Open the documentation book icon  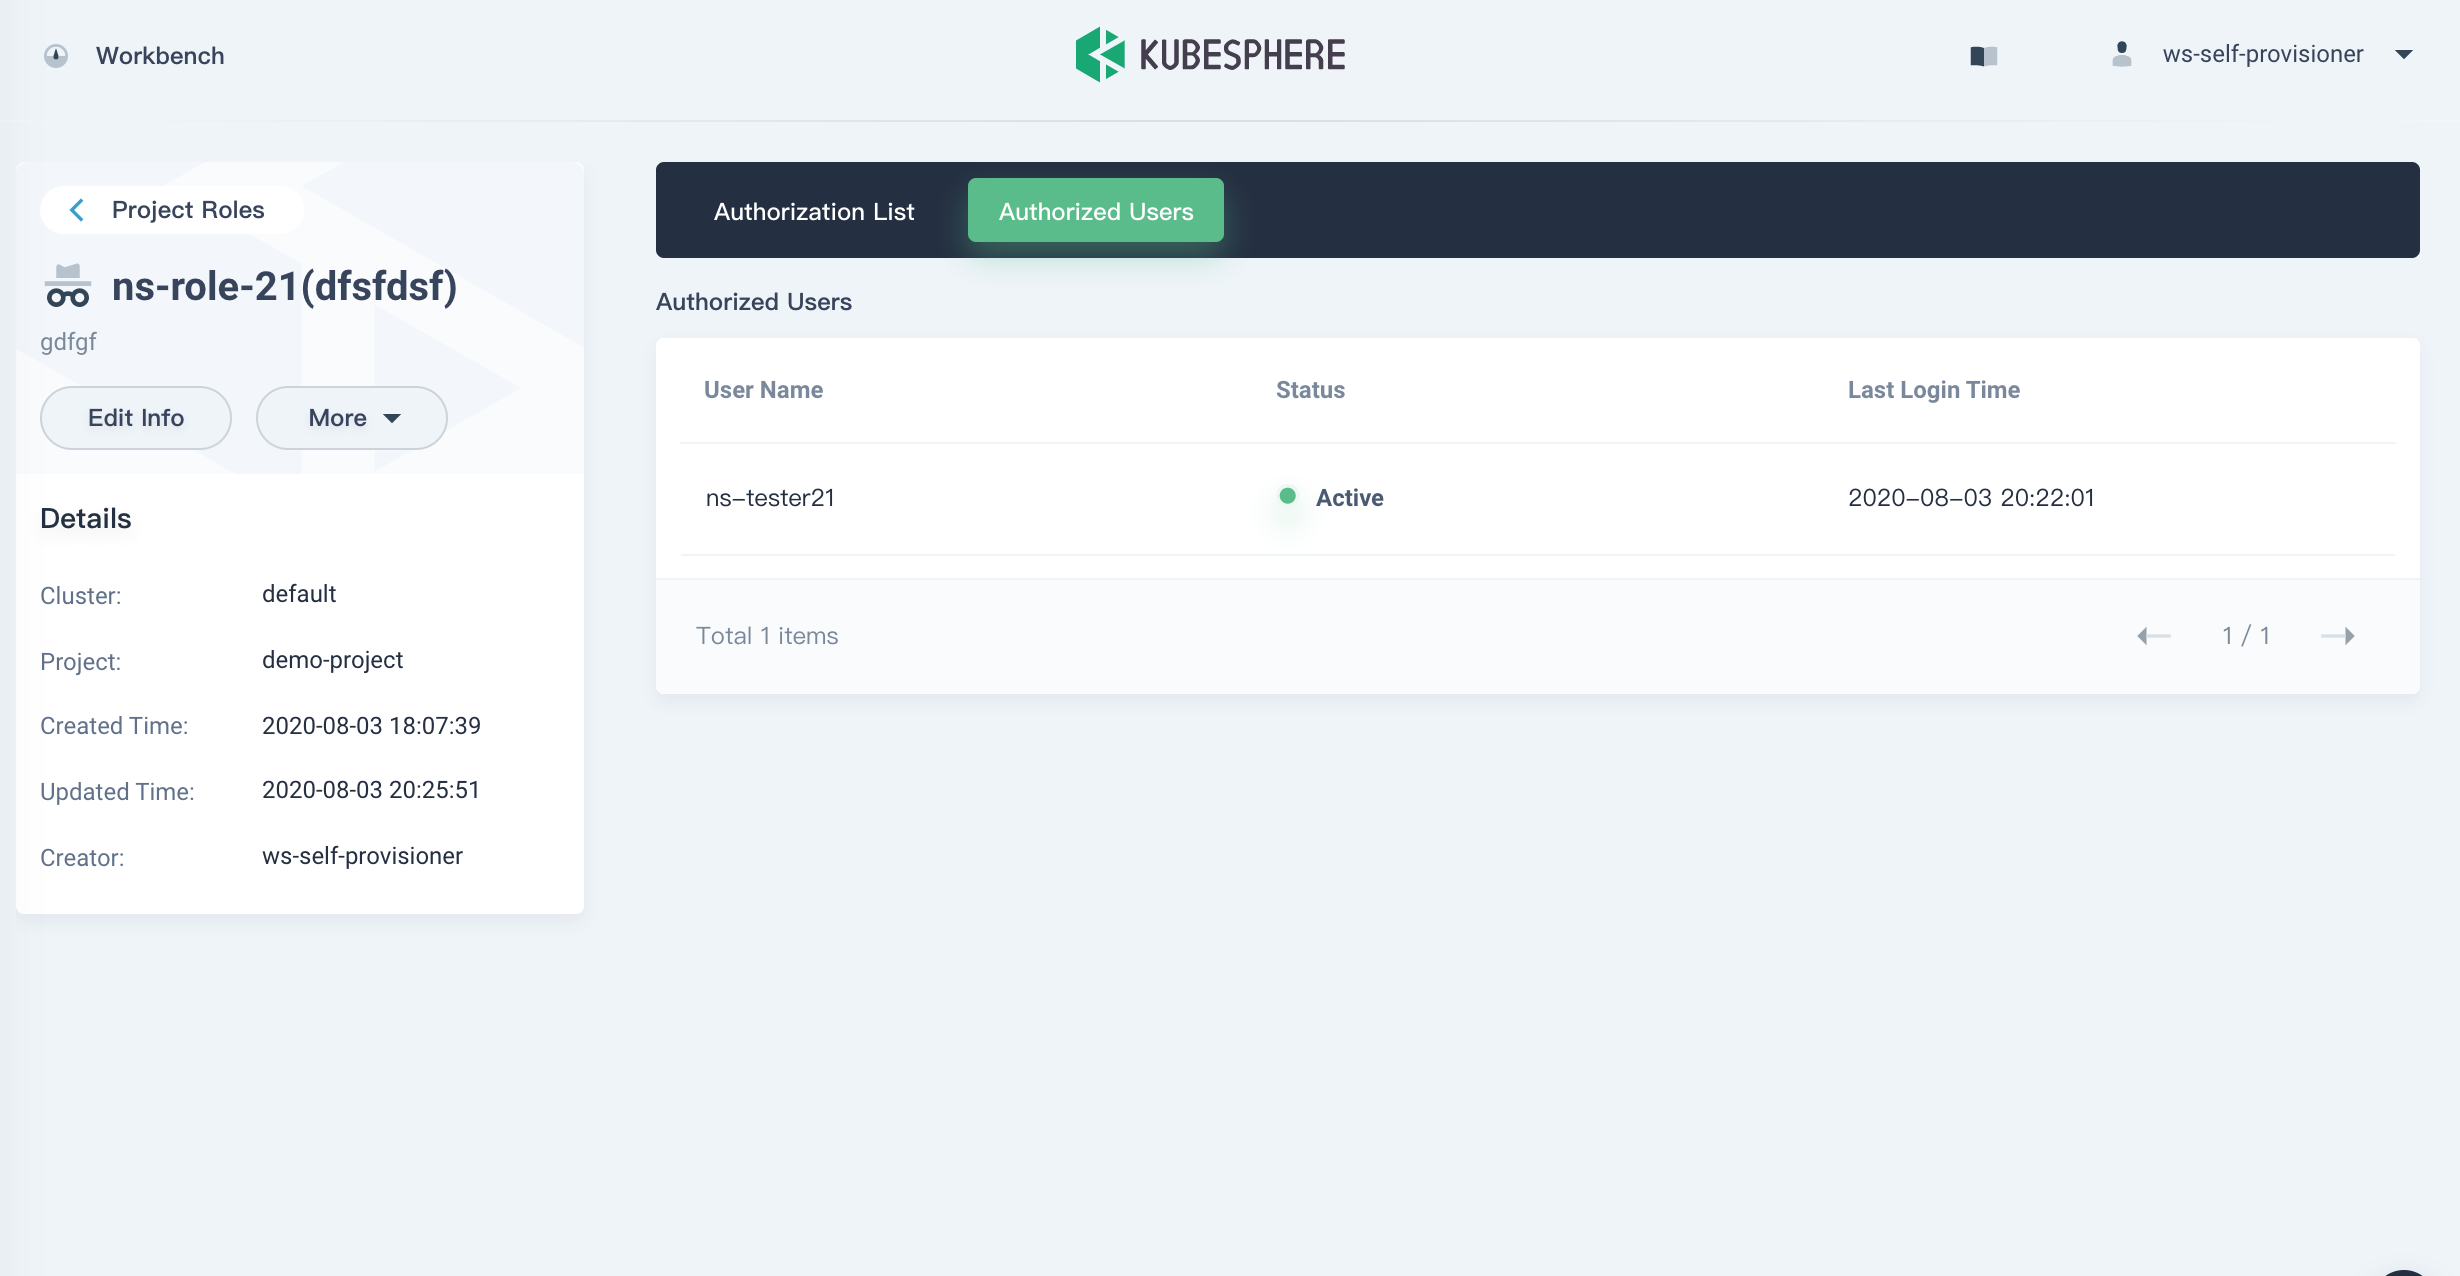click(1984, 57)
